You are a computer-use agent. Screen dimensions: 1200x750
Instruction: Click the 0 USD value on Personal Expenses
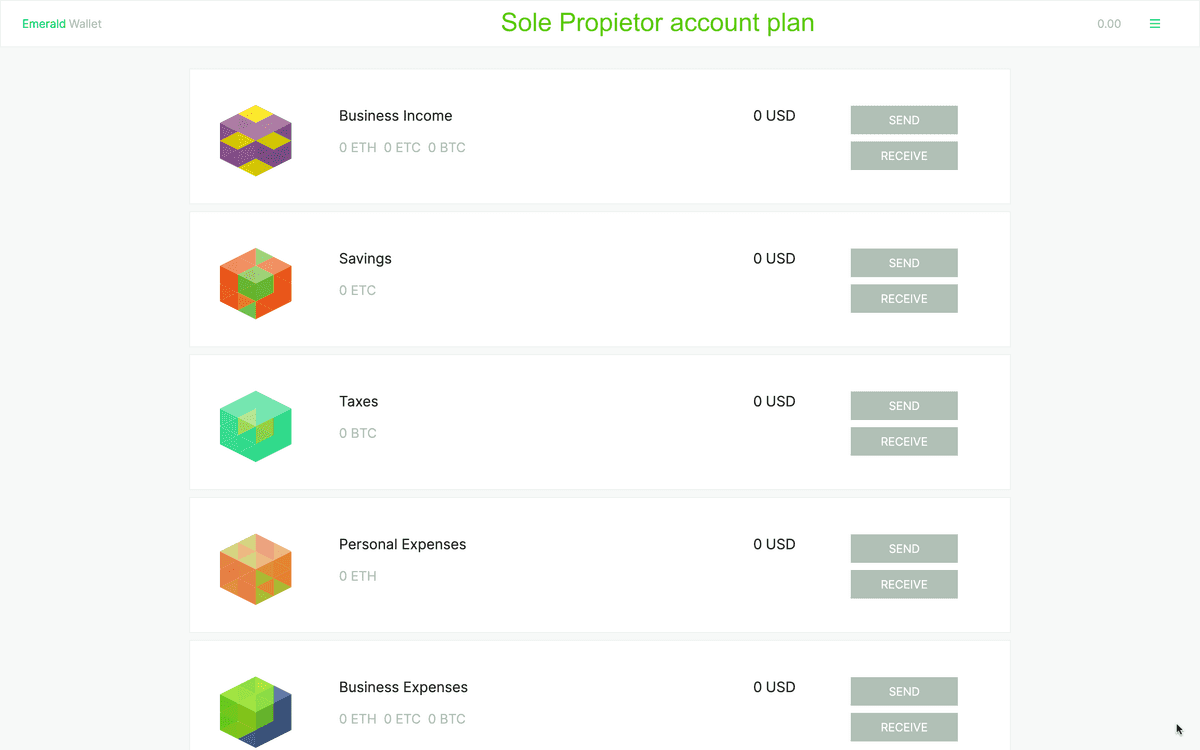tap(774, 544)
